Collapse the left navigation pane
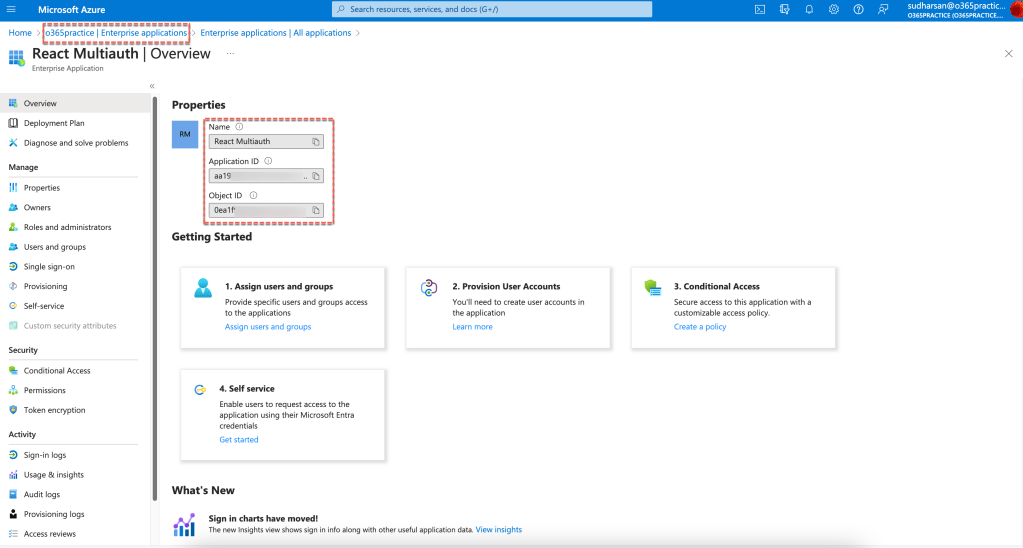Viewport: 1023px width, 548px height. 152,86
